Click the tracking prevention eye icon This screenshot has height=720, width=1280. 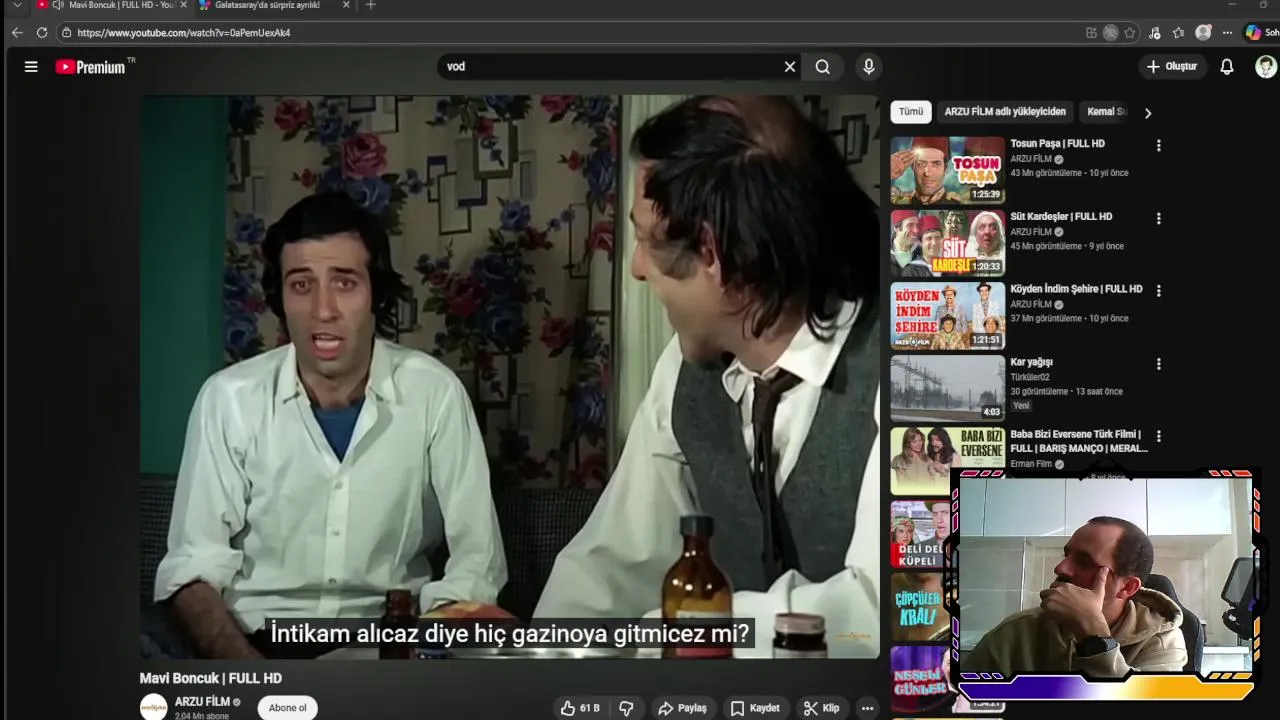1110,33
